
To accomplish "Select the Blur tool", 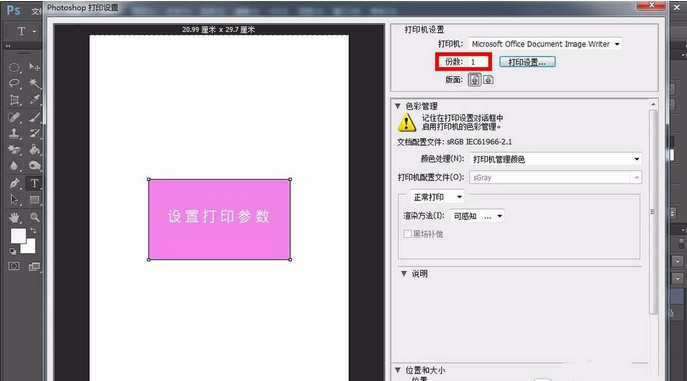I will point(14,166).
